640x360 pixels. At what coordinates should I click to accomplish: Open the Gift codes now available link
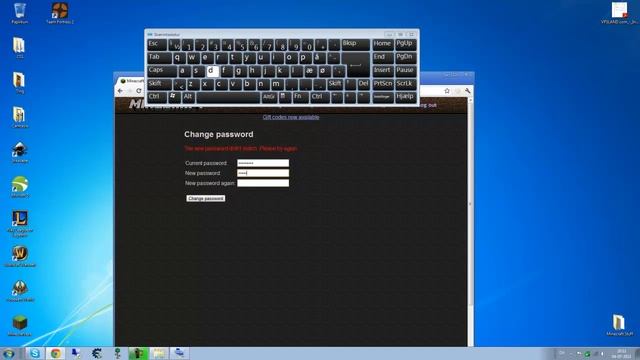[x=291, y=117]
